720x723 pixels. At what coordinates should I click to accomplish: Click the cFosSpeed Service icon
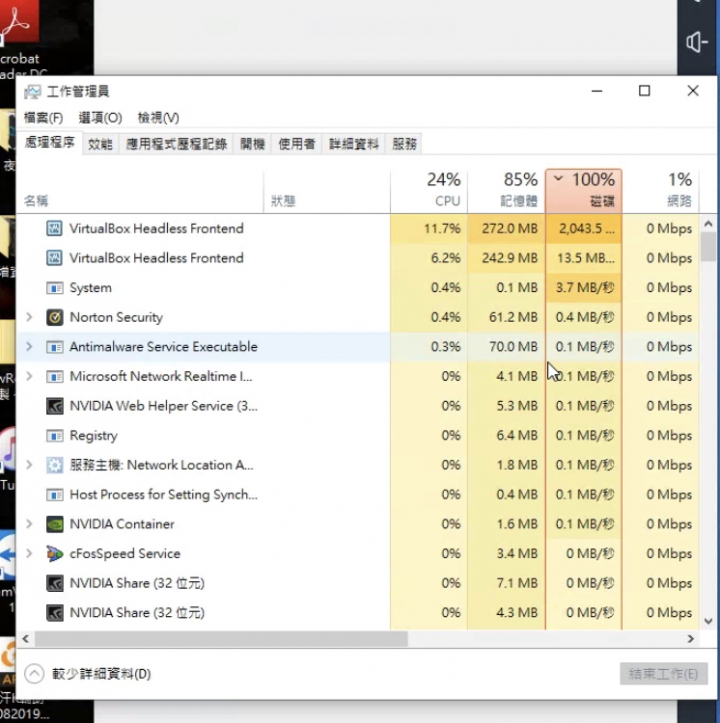(x=54, y=554)
